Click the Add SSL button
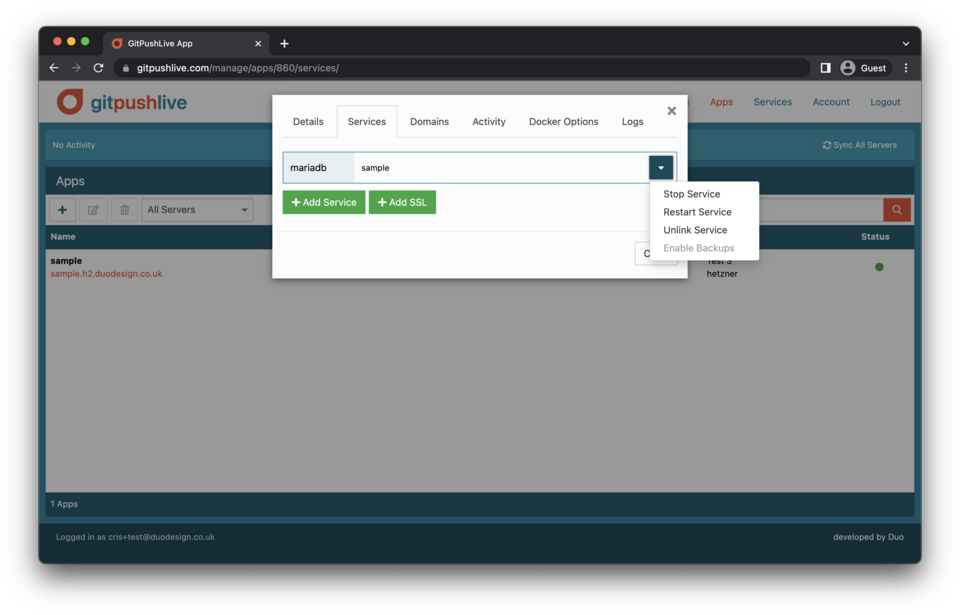This screenshot has height=615, width=960. tap(402, 202)
